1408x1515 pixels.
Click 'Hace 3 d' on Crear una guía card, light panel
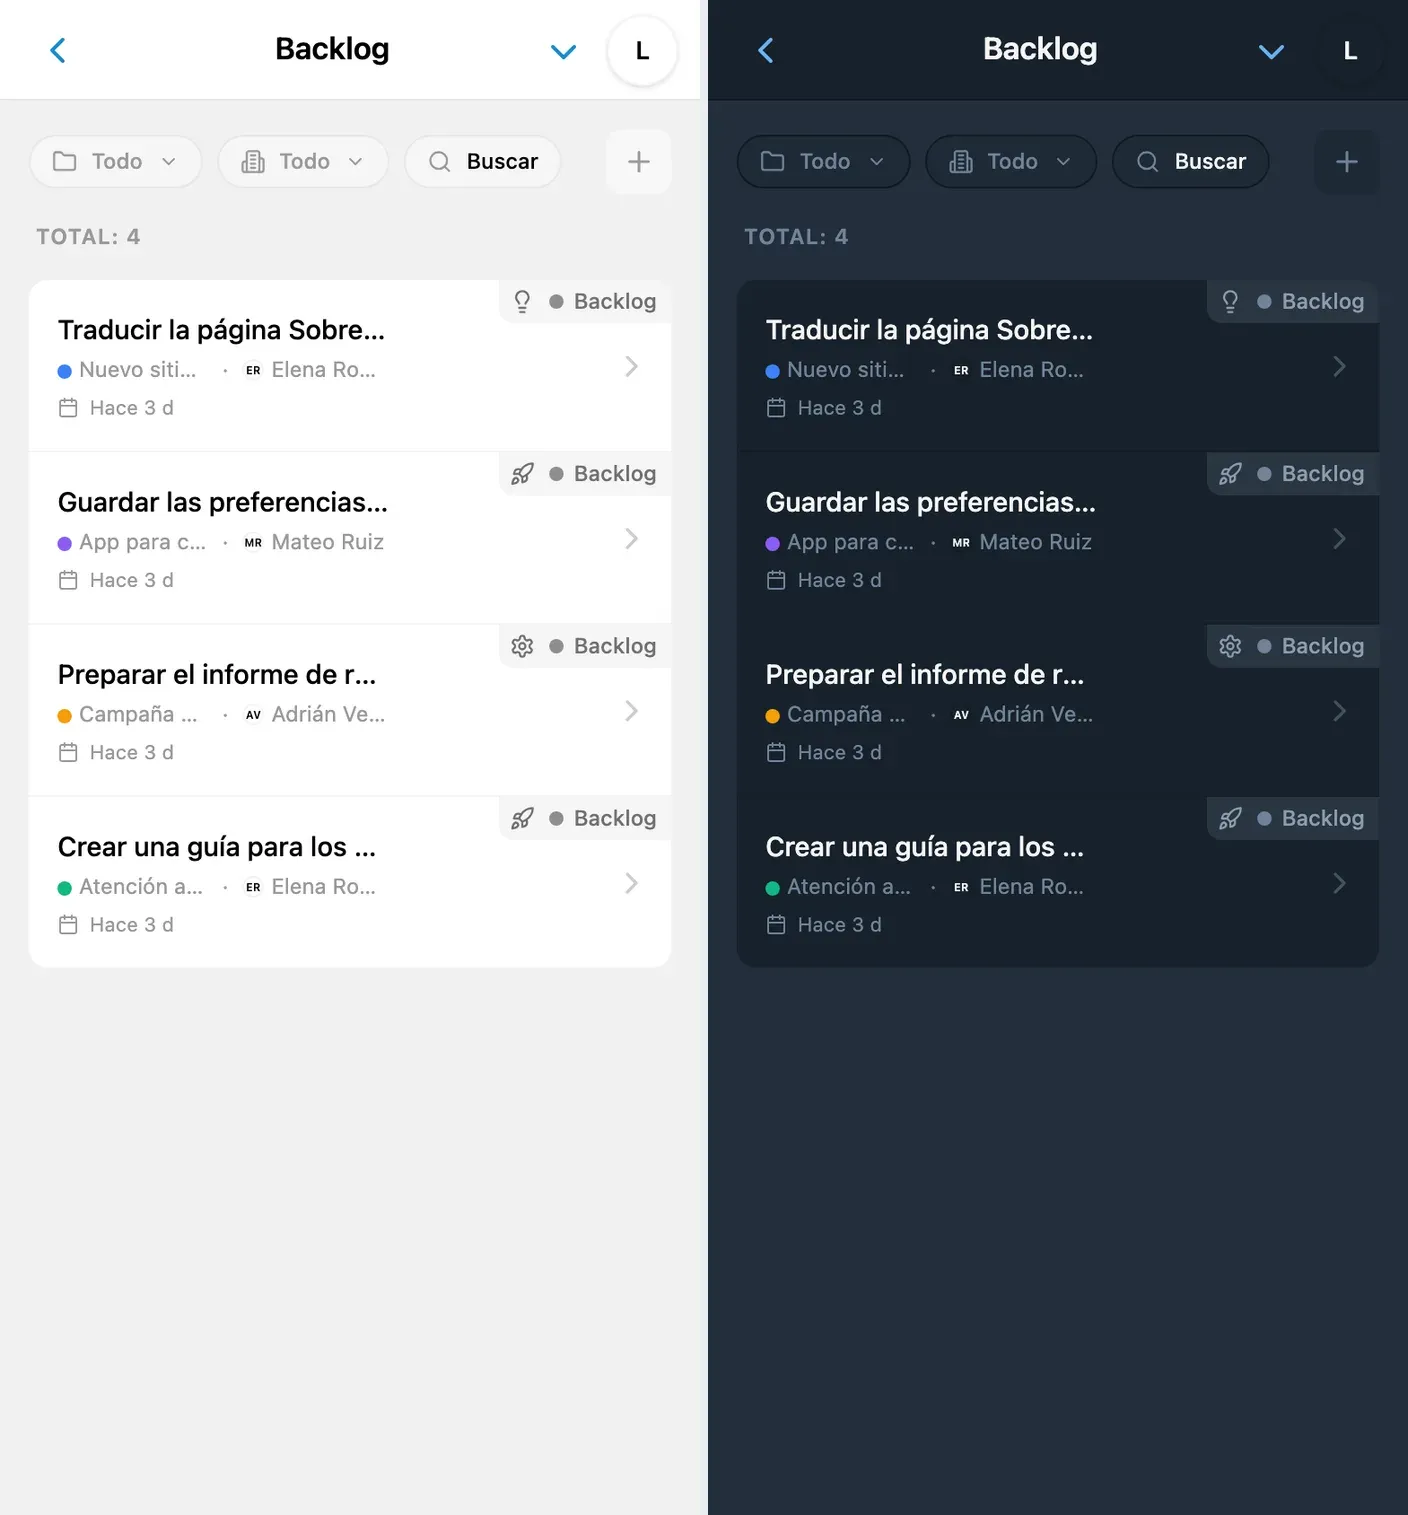(x=132, y=925)
